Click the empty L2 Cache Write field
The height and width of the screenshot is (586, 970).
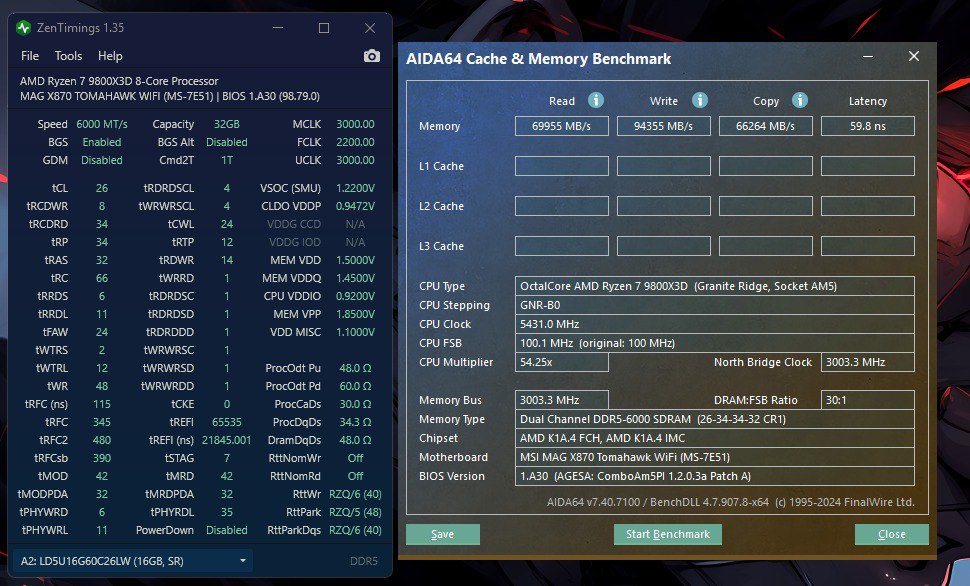tap(664, 206)
